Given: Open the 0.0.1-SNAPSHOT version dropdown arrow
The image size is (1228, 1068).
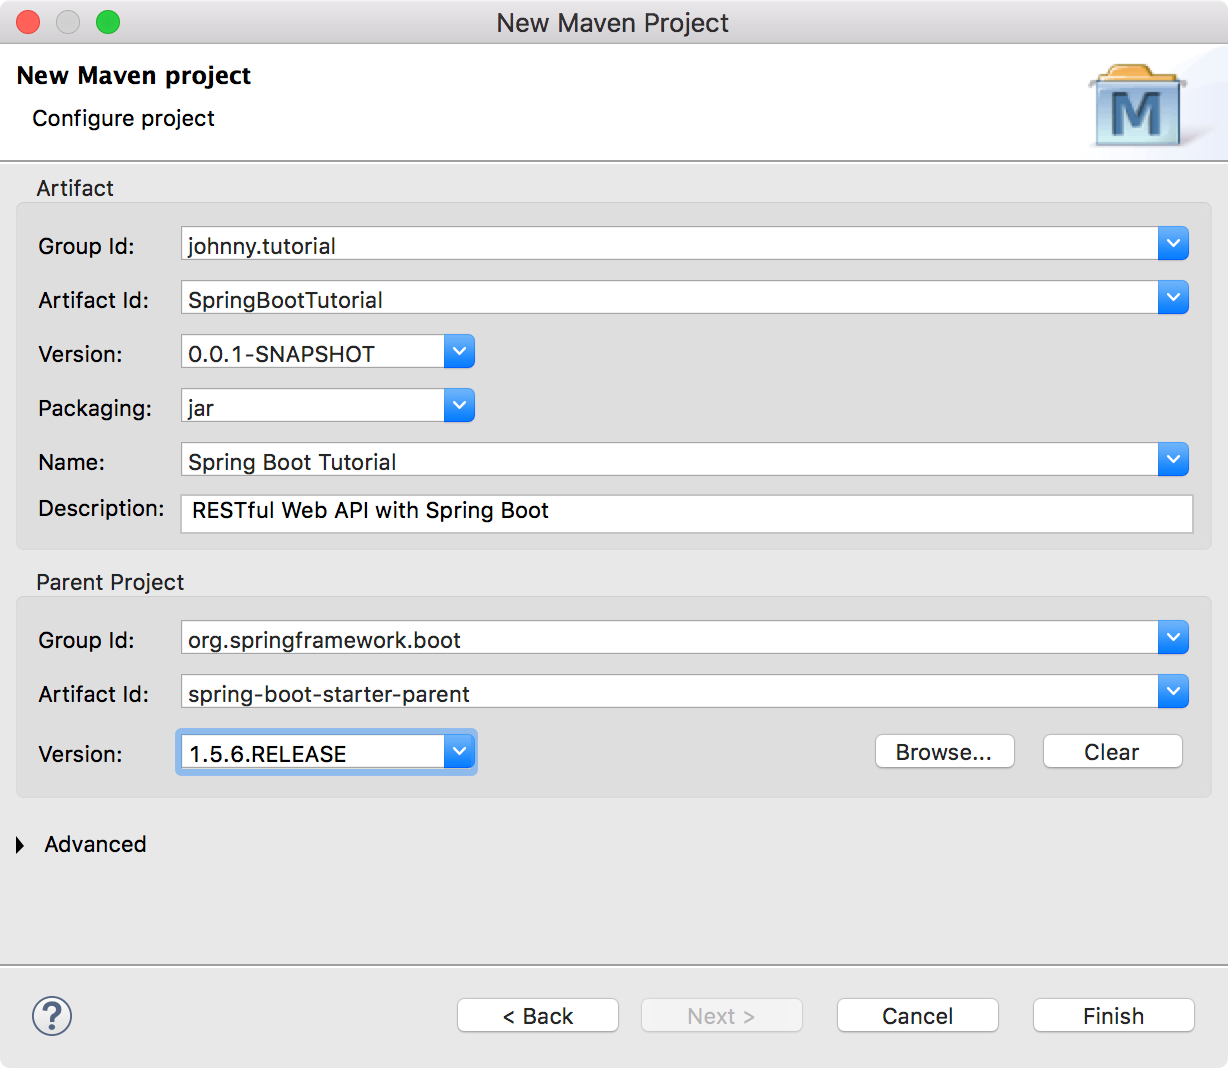Looking at the screenshot, I should coord(459,351).
